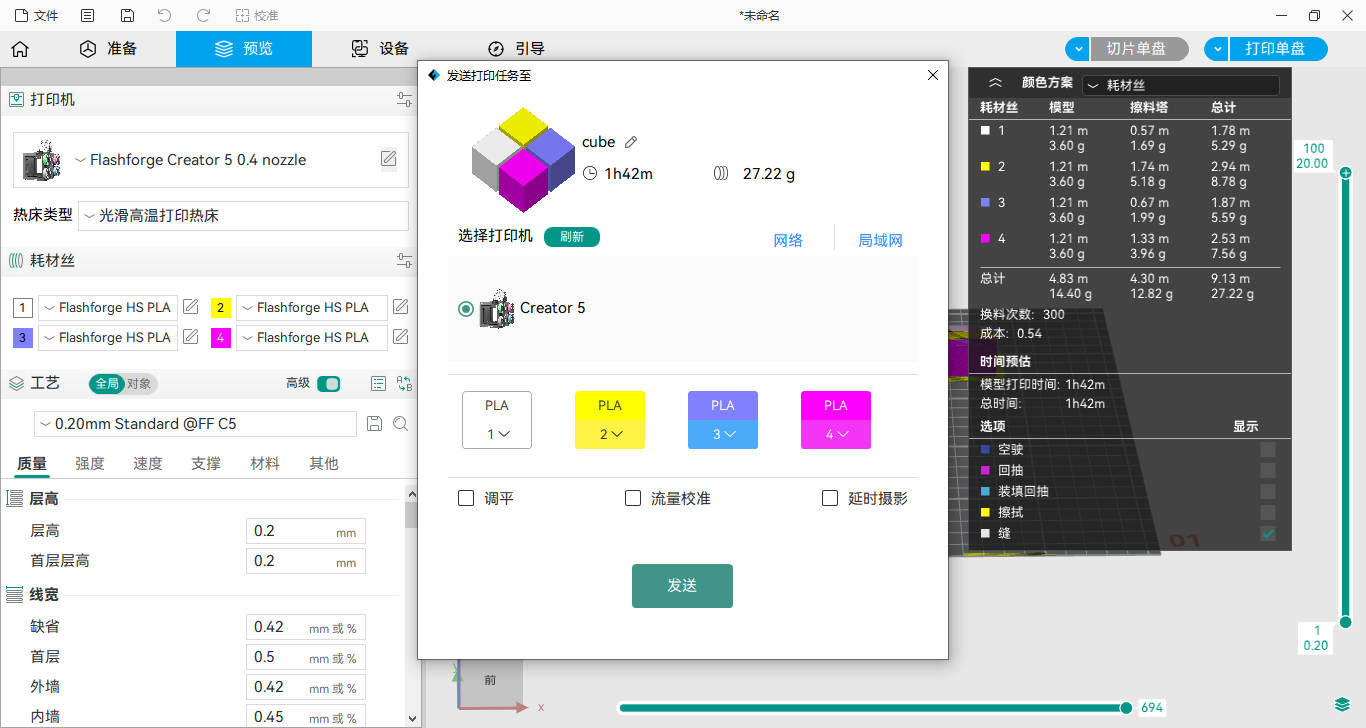1366x728 pixels.
Task: Click filament 3 purple color swatch
Action: pyautogui.click(x=23, y=337)
